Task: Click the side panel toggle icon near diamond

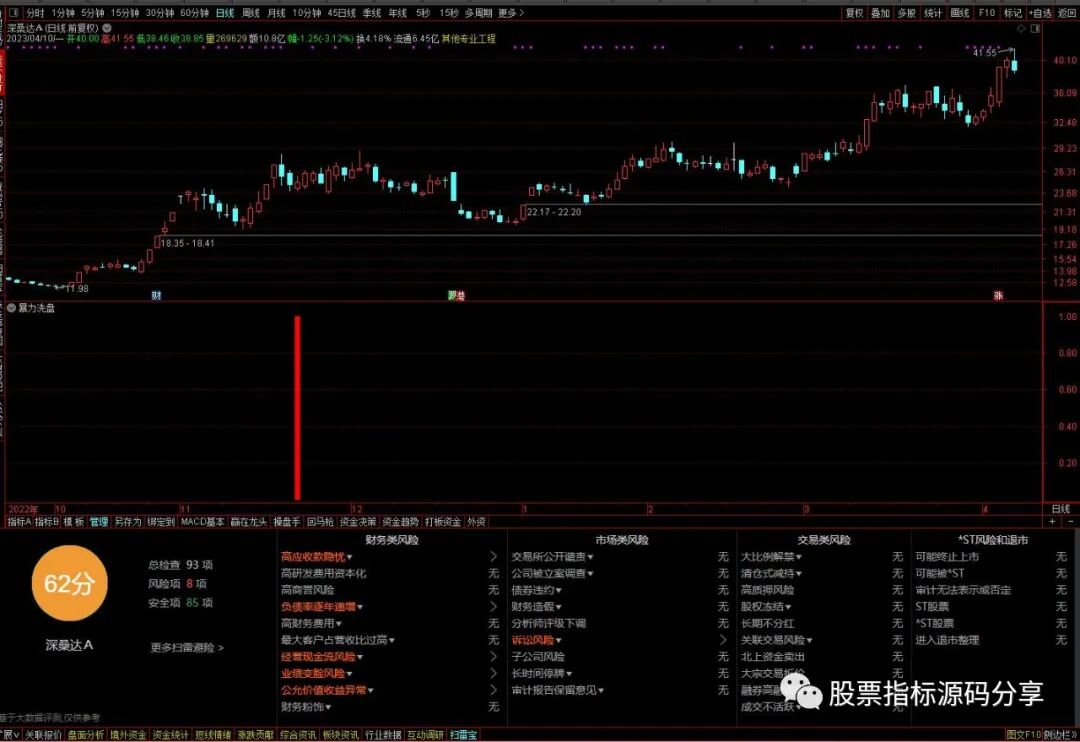Action: pos(1035,28)
